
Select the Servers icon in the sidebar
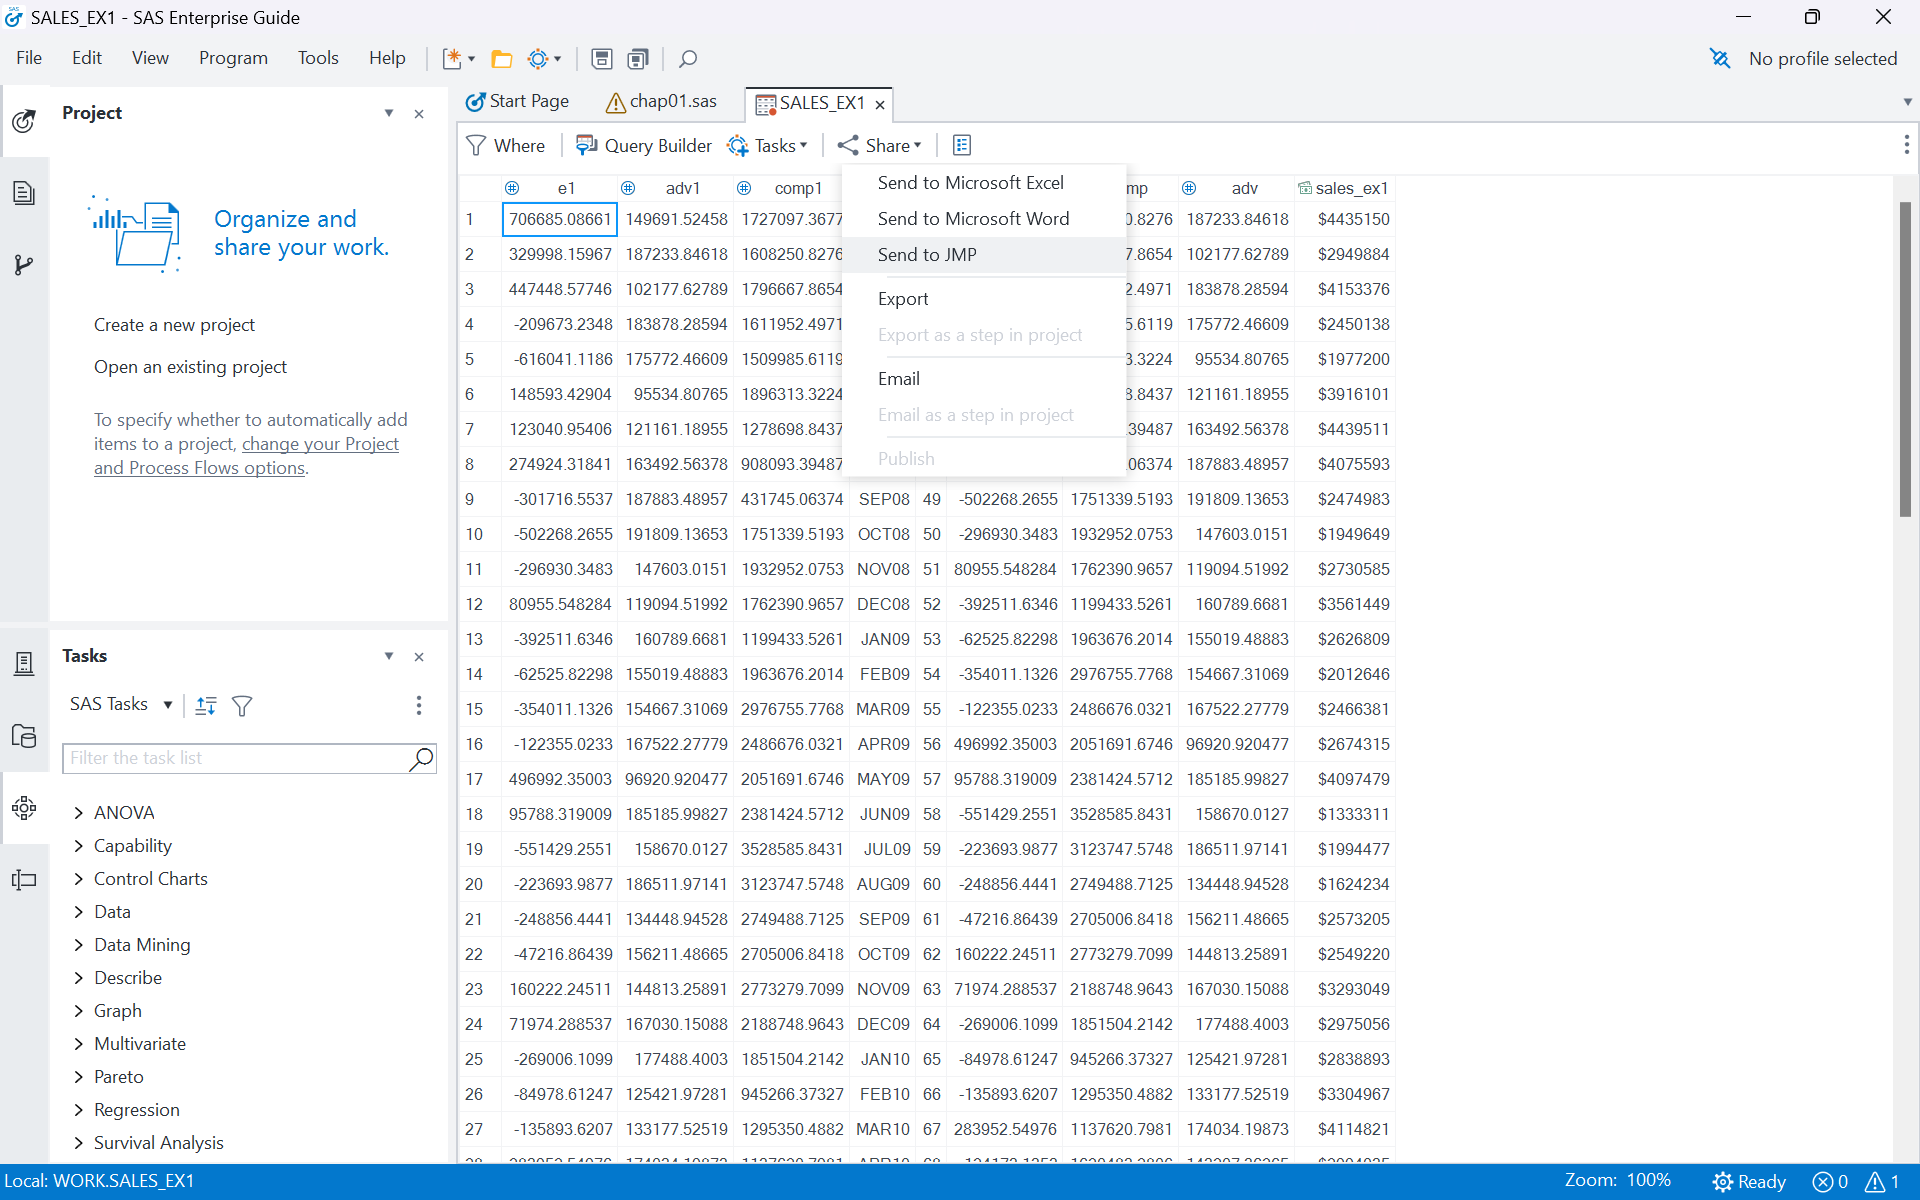[24, 663]
